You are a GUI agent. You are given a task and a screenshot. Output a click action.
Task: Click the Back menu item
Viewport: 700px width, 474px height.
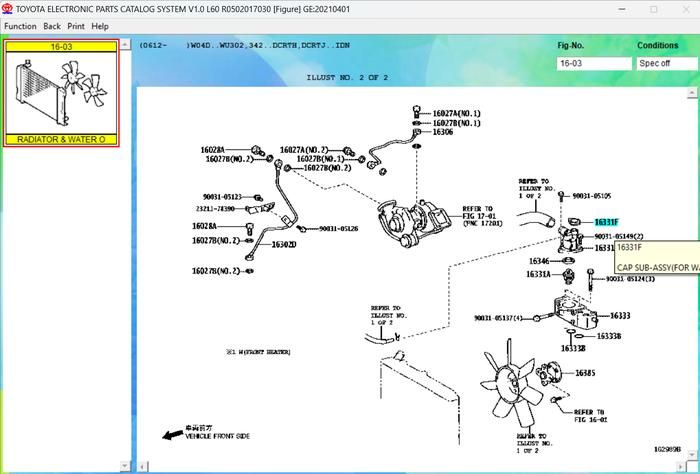[x=52, y=26]
